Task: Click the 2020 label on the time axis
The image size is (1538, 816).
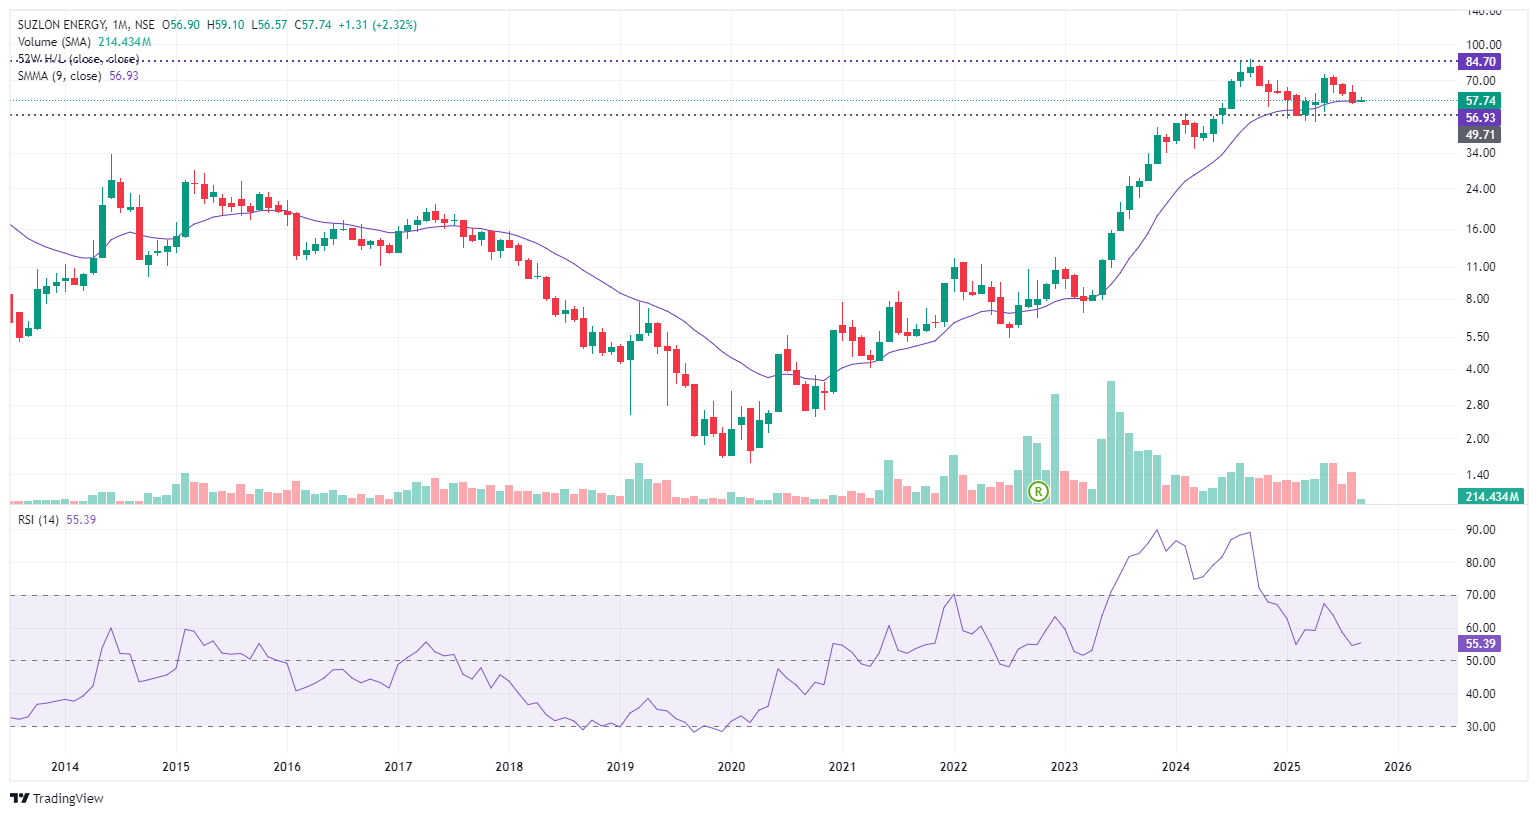Action: pyautogui.click(x=731, y=767)
